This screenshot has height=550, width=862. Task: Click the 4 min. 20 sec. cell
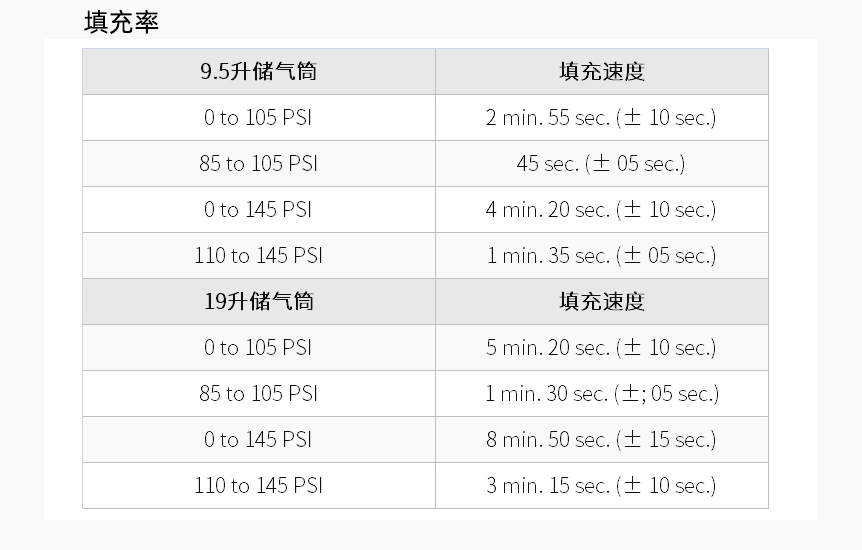pyautogui.click(x=602, y=210)
